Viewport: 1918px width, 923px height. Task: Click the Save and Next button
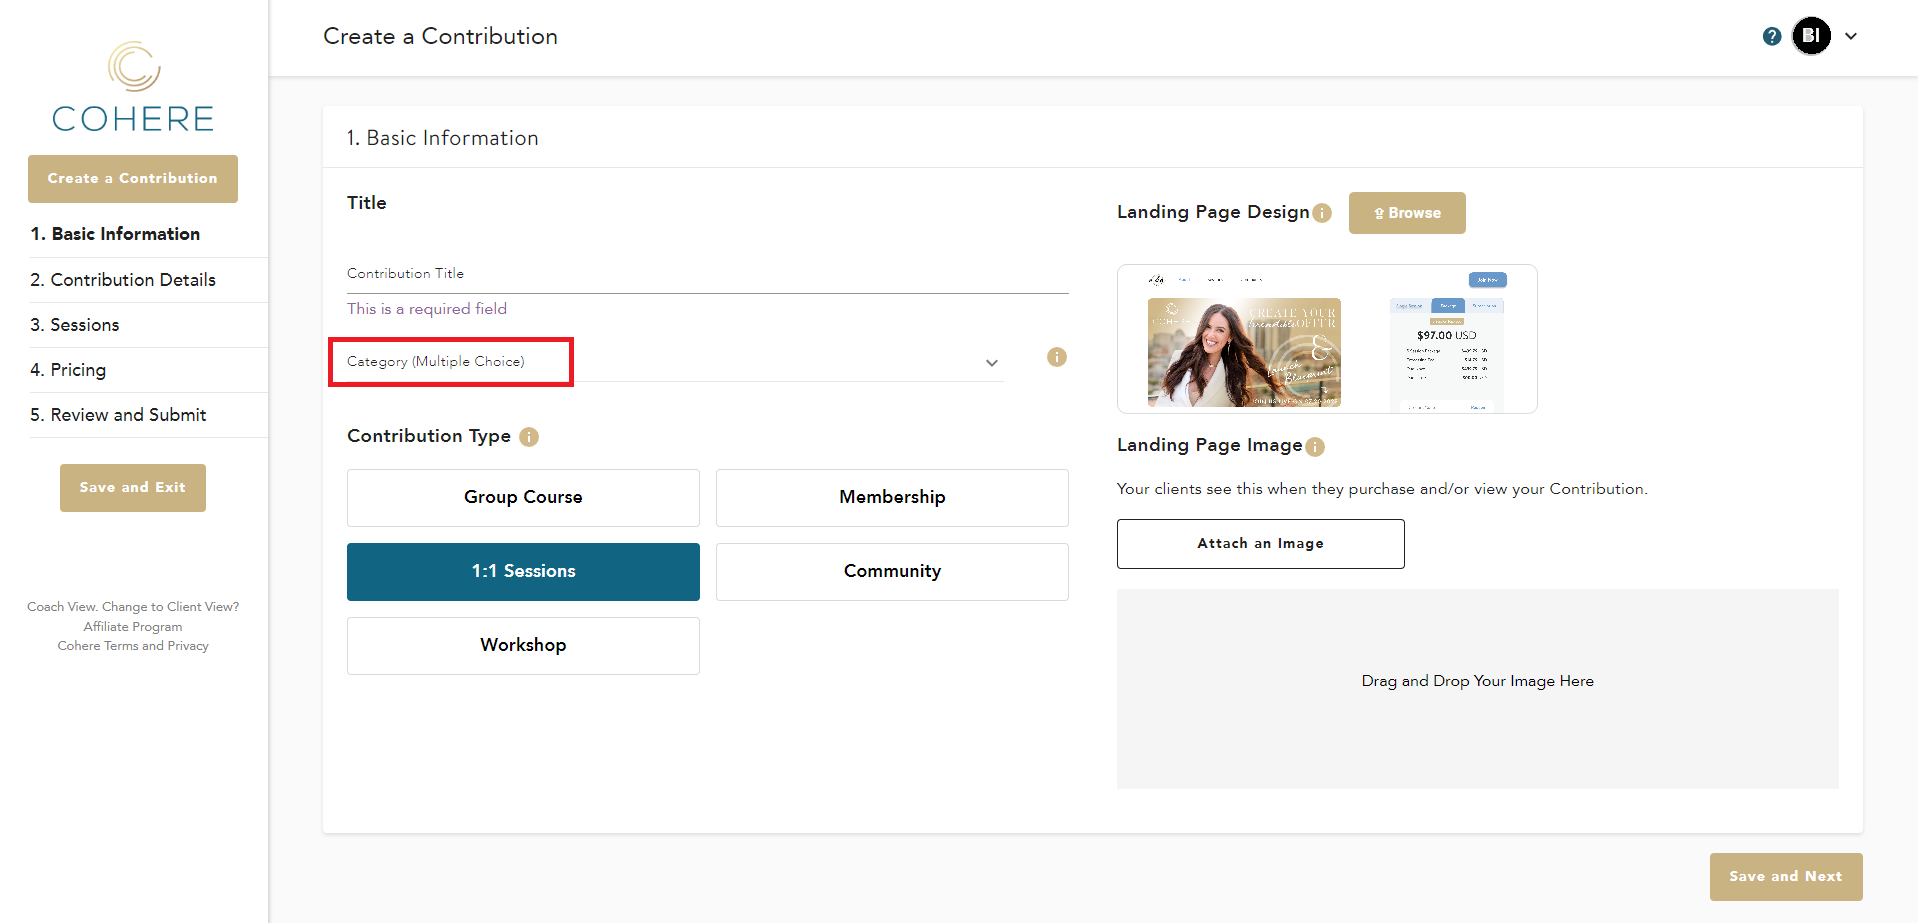click(x=1785, y=876)
